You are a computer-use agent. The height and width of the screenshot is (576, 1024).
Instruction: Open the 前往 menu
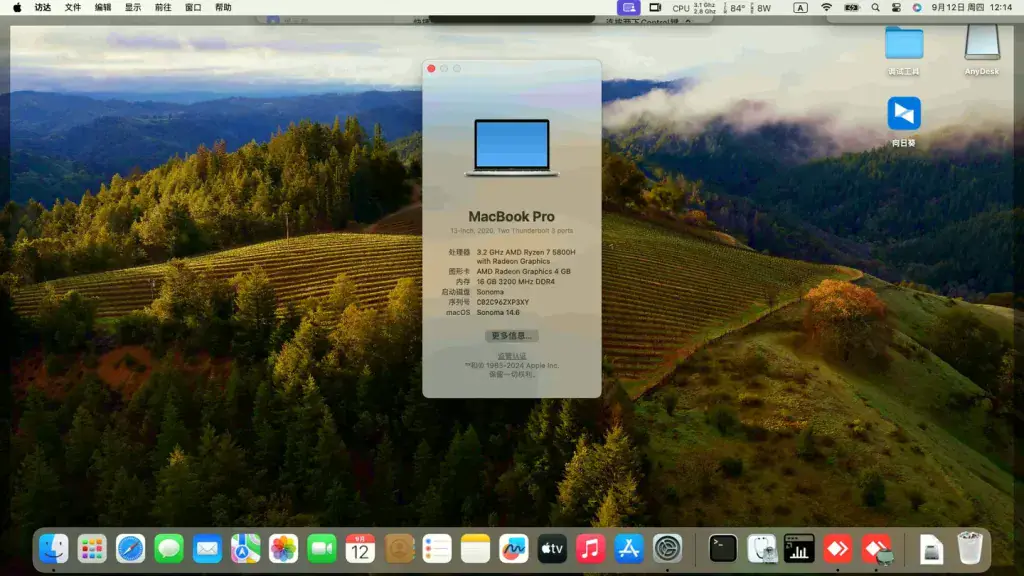click(x=163, y=8)
